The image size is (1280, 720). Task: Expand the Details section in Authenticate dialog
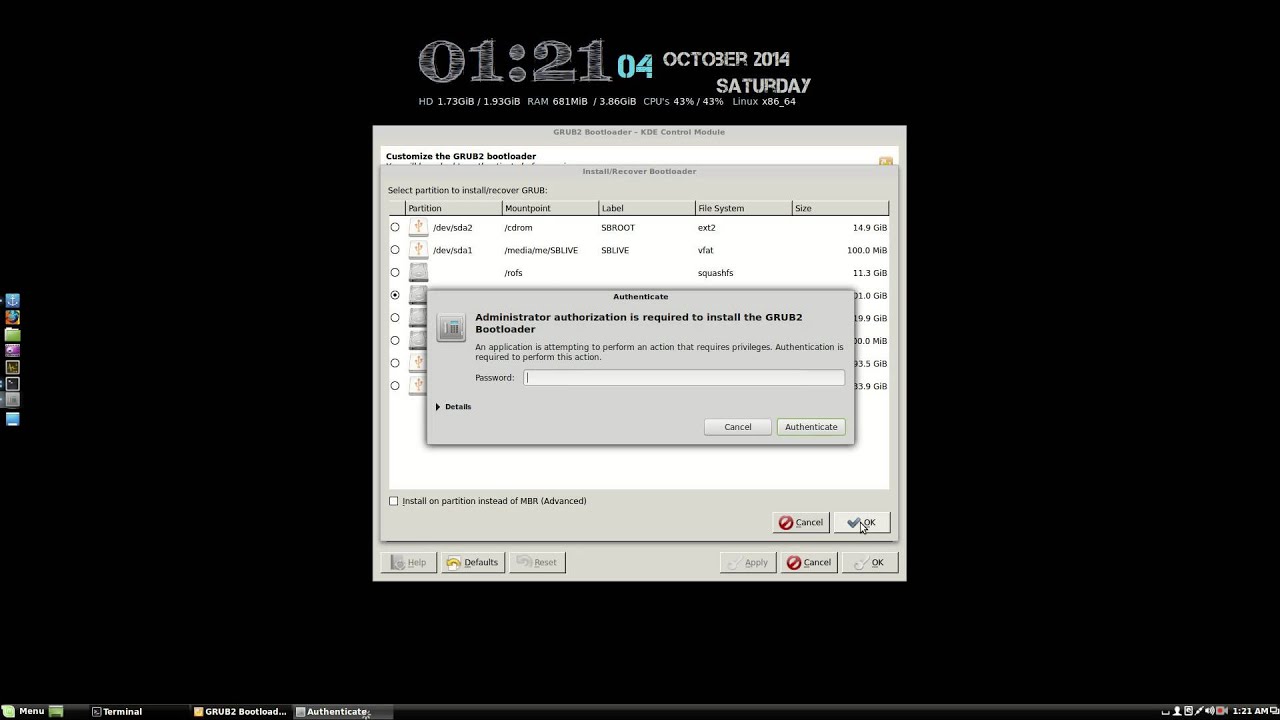coord(454,407)
